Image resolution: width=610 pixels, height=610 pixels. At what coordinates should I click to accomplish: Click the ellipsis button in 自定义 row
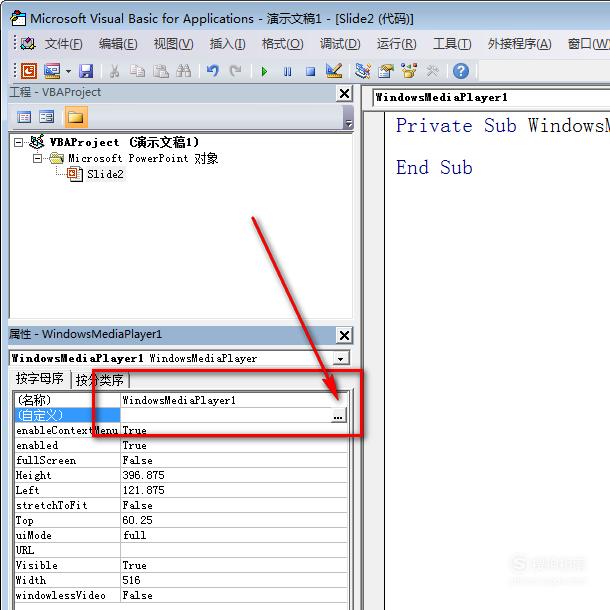click(x=338, y=415)
